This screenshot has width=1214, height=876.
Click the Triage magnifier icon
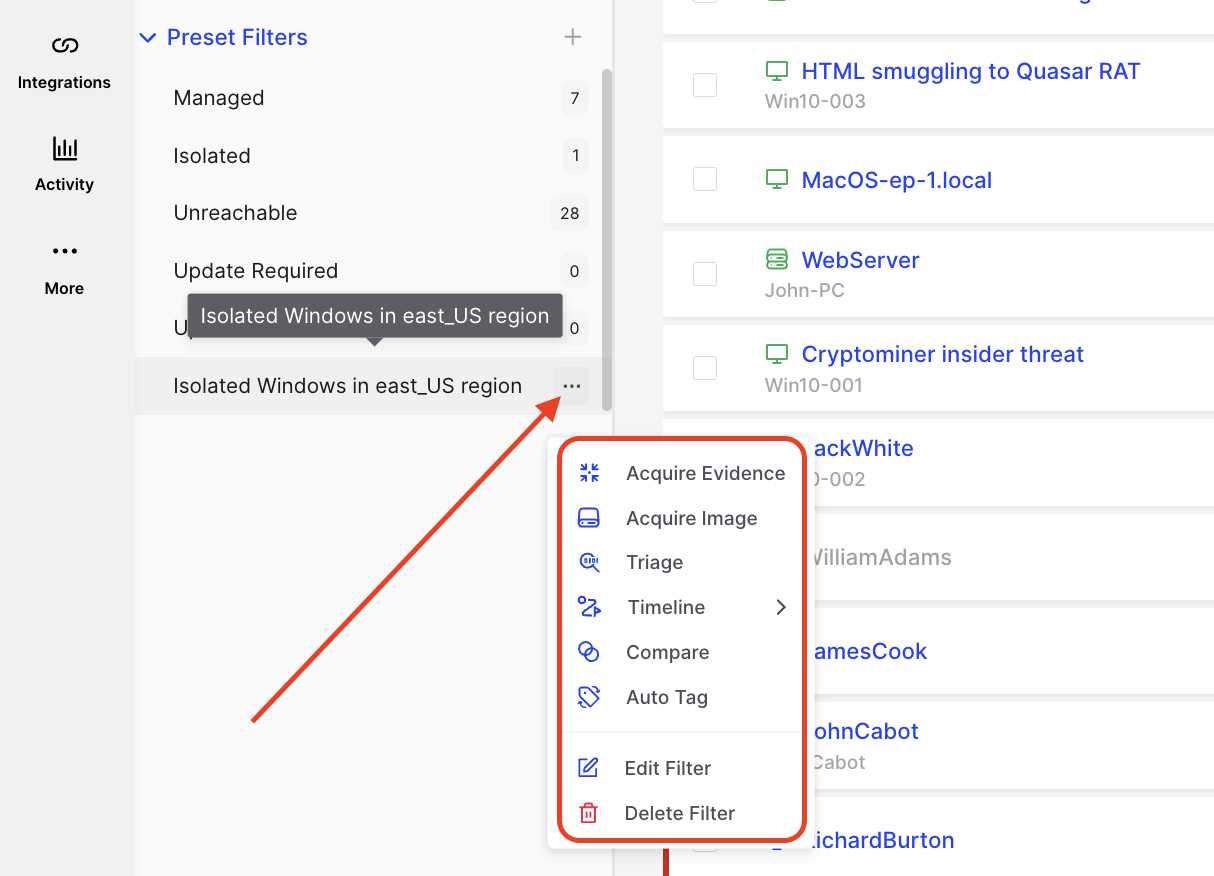pyautogui.click(x=589, y=563)
